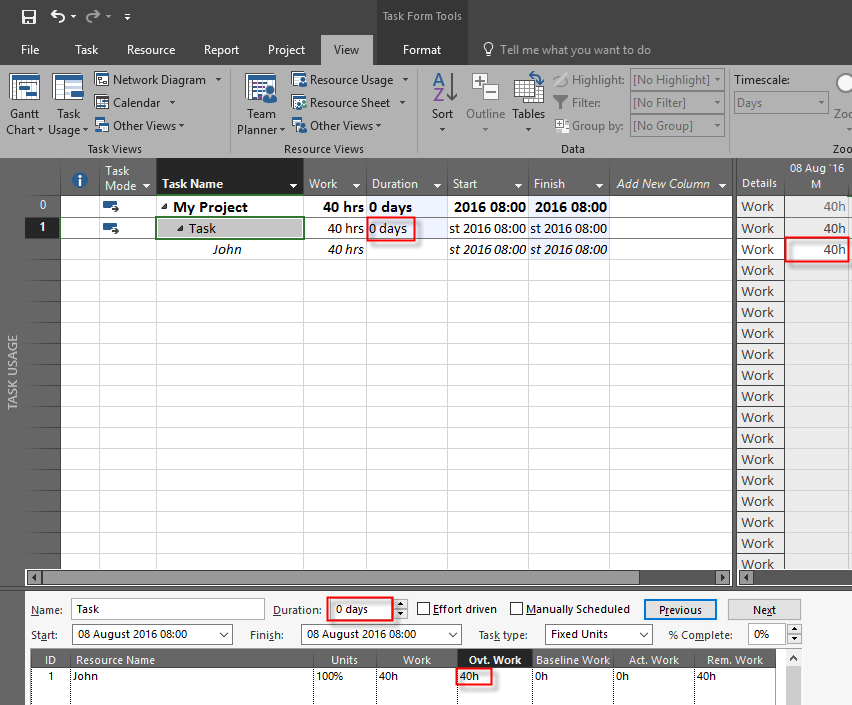Click the Next button
The width and height of the screenshot is (852, 705).
[764, 610]
